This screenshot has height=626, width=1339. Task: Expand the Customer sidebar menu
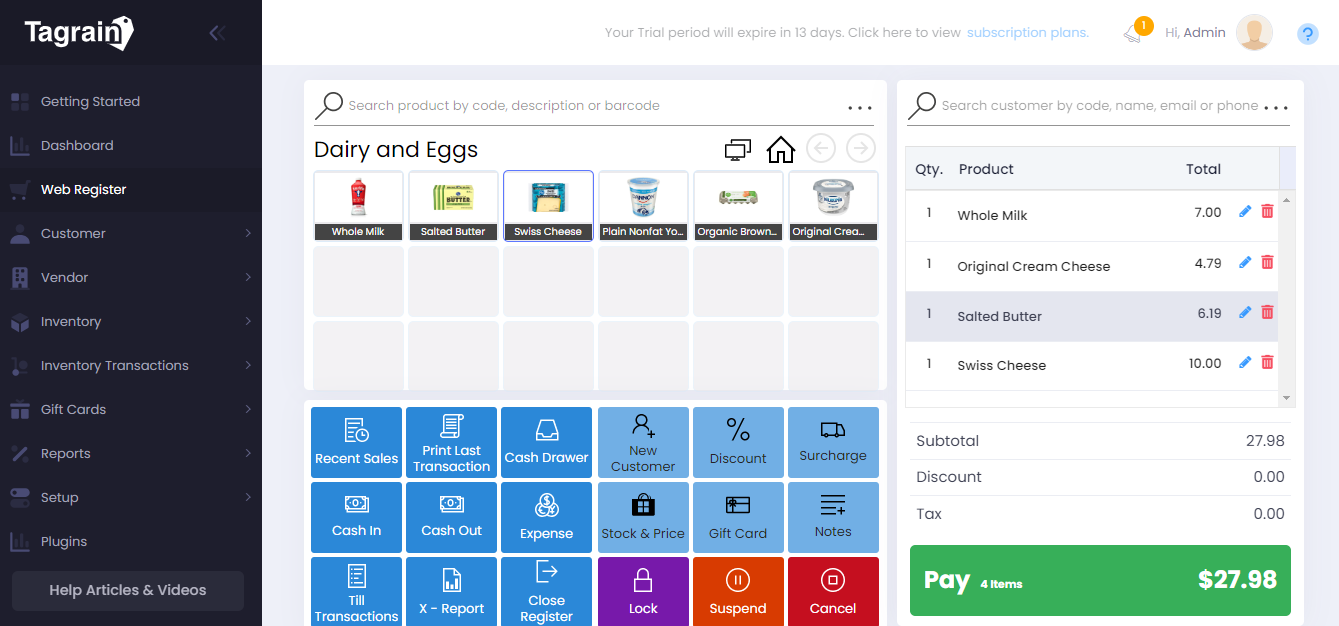pos(130,233)
